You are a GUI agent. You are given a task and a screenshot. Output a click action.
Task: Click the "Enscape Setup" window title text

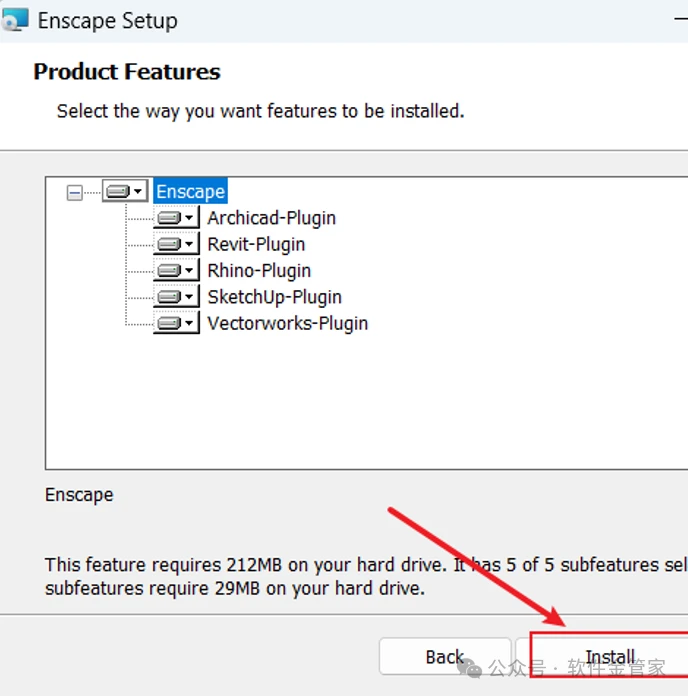[x=107, y=20]
